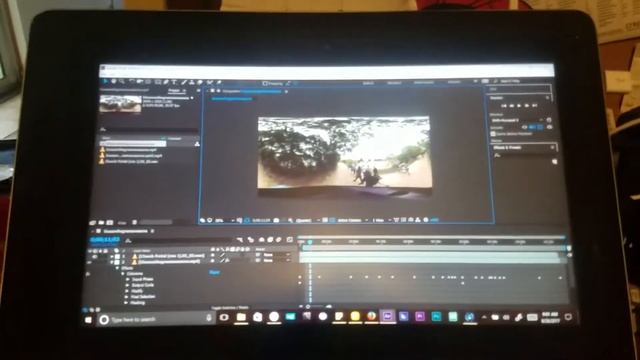Open File Explorer from the taskbar

[x=241, y=317]
